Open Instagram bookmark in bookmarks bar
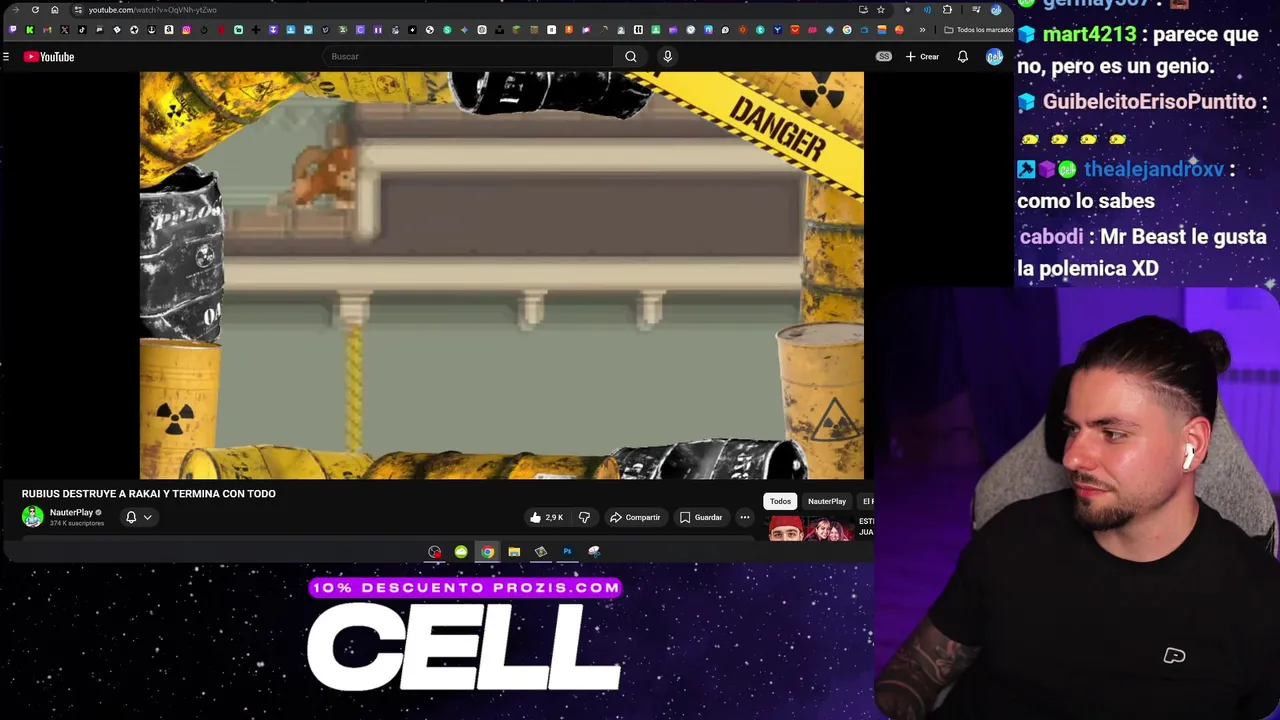Viewport: 1280px width, 720px height. (186, 30)
